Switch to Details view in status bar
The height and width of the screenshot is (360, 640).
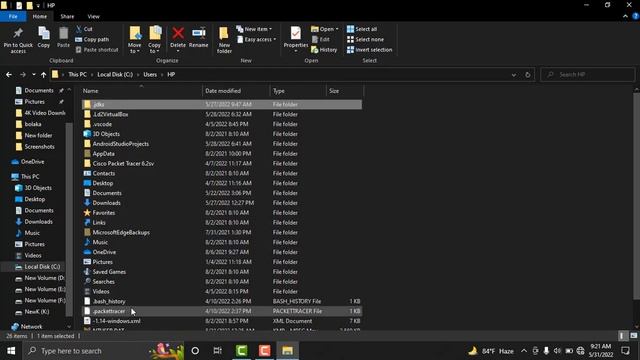tap(622, 336)
